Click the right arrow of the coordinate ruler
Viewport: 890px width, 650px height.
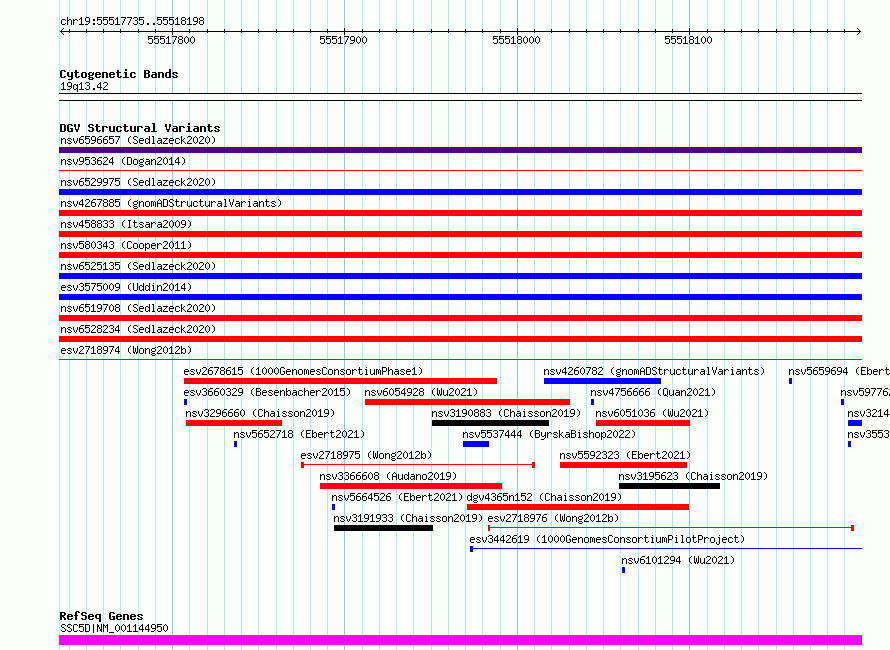[x=858, y=31]
